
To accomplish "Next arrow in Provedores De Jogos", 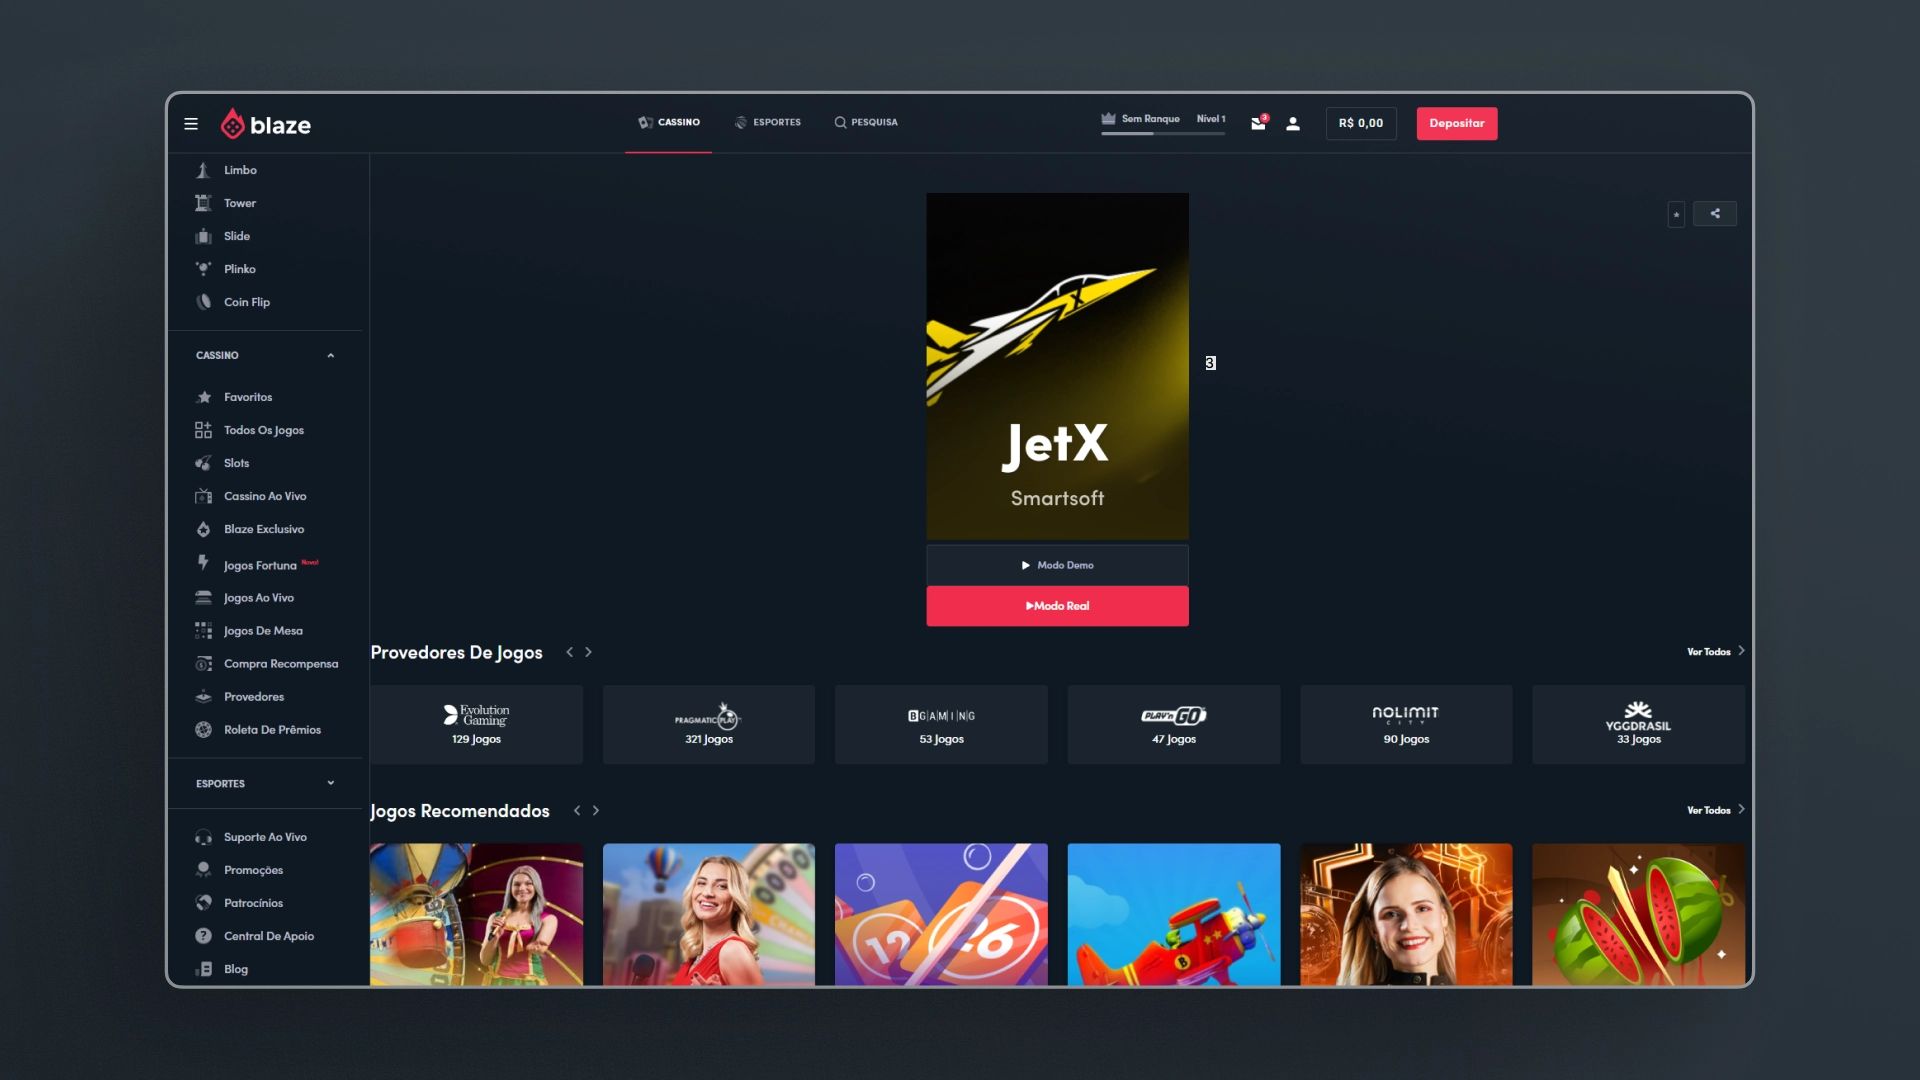I will tap(588, 652).
